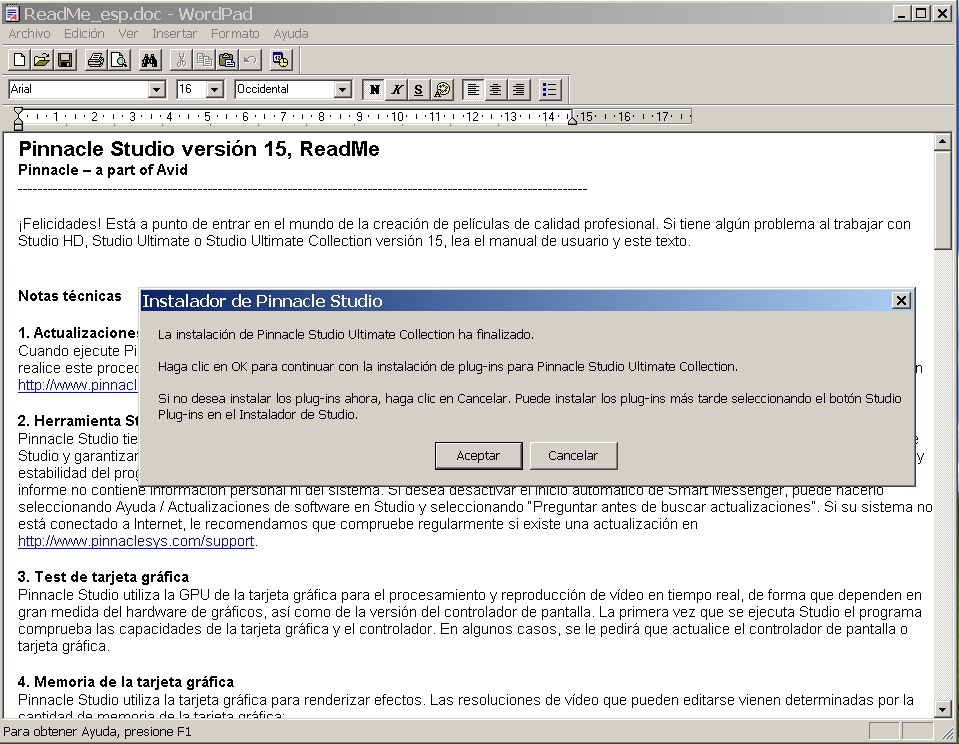Open the Formato menu
The image size is (959, 744).
coord(235,33)
